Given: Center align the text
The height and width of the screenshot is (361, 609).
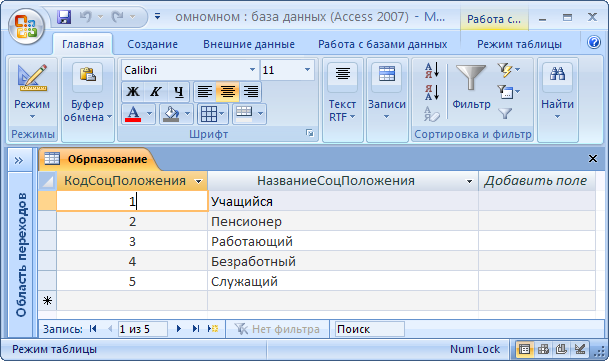Looking at the screenshot, I should [228, 92].
